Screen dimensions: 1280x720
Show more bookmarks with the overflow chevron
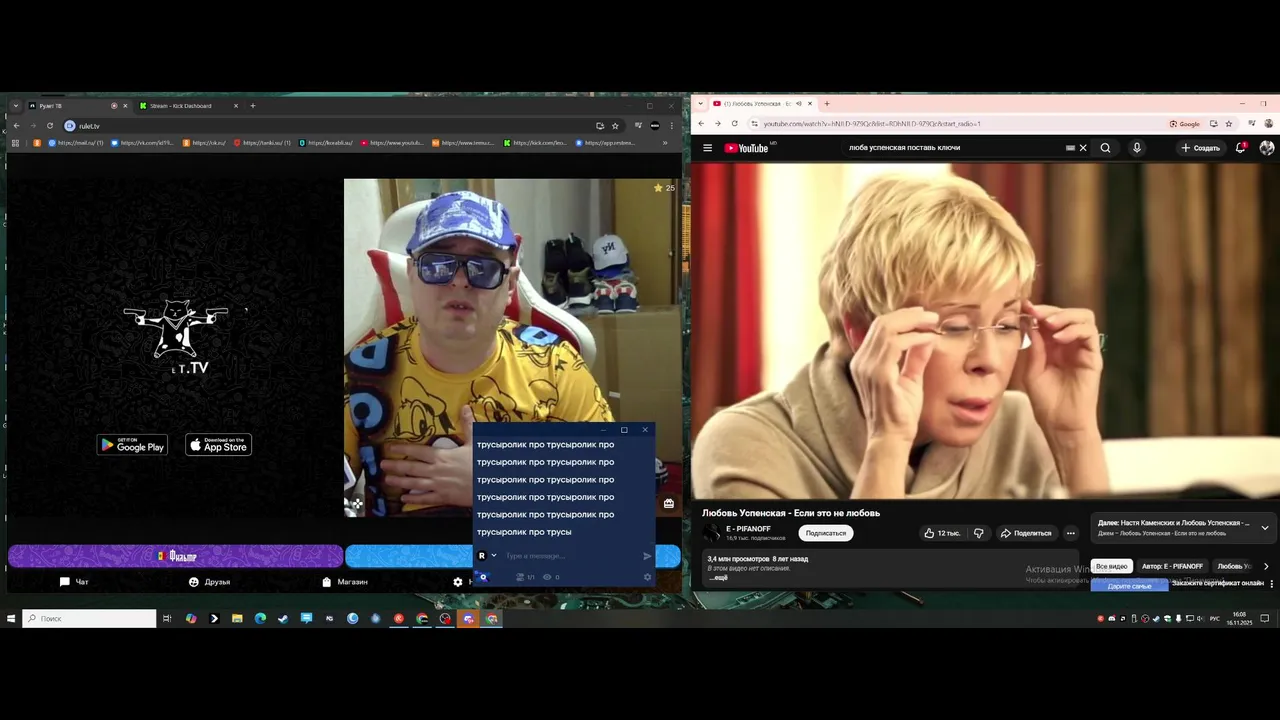point(665,143)
